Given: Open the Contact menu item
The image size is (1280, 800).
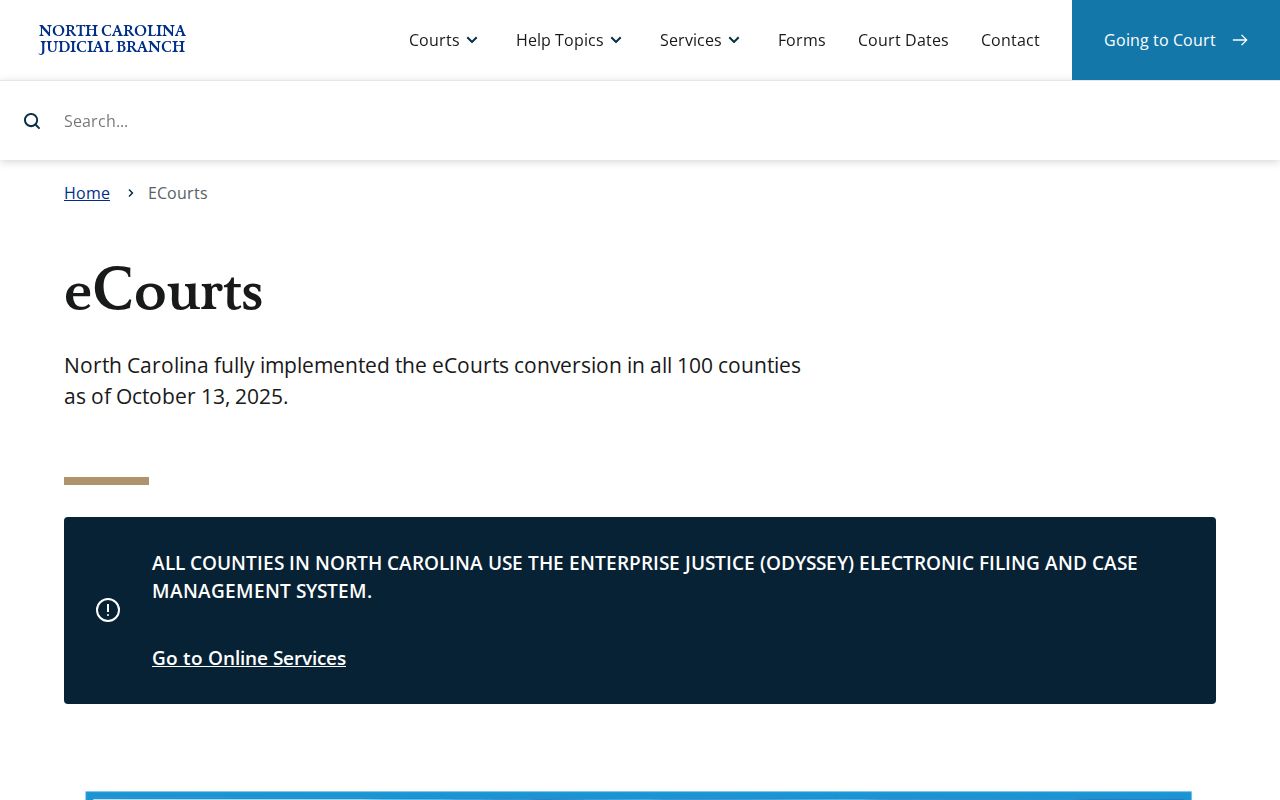Looking at the screenshot, I should pos(1010,40).
